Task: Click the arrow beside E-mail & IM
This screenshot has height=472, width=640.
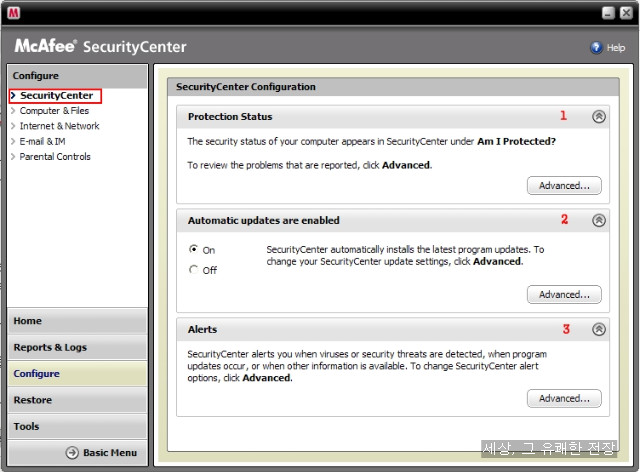Action: [x=13, y=141]
